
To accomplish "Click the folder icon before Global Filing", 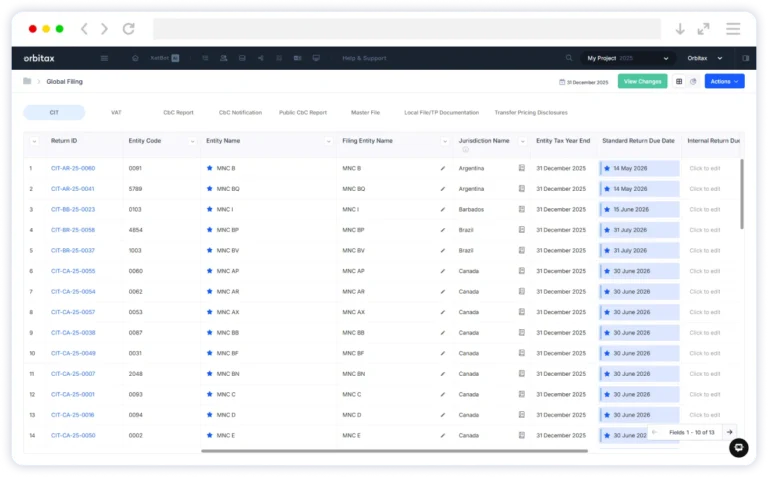I will (x=27, y=81).
